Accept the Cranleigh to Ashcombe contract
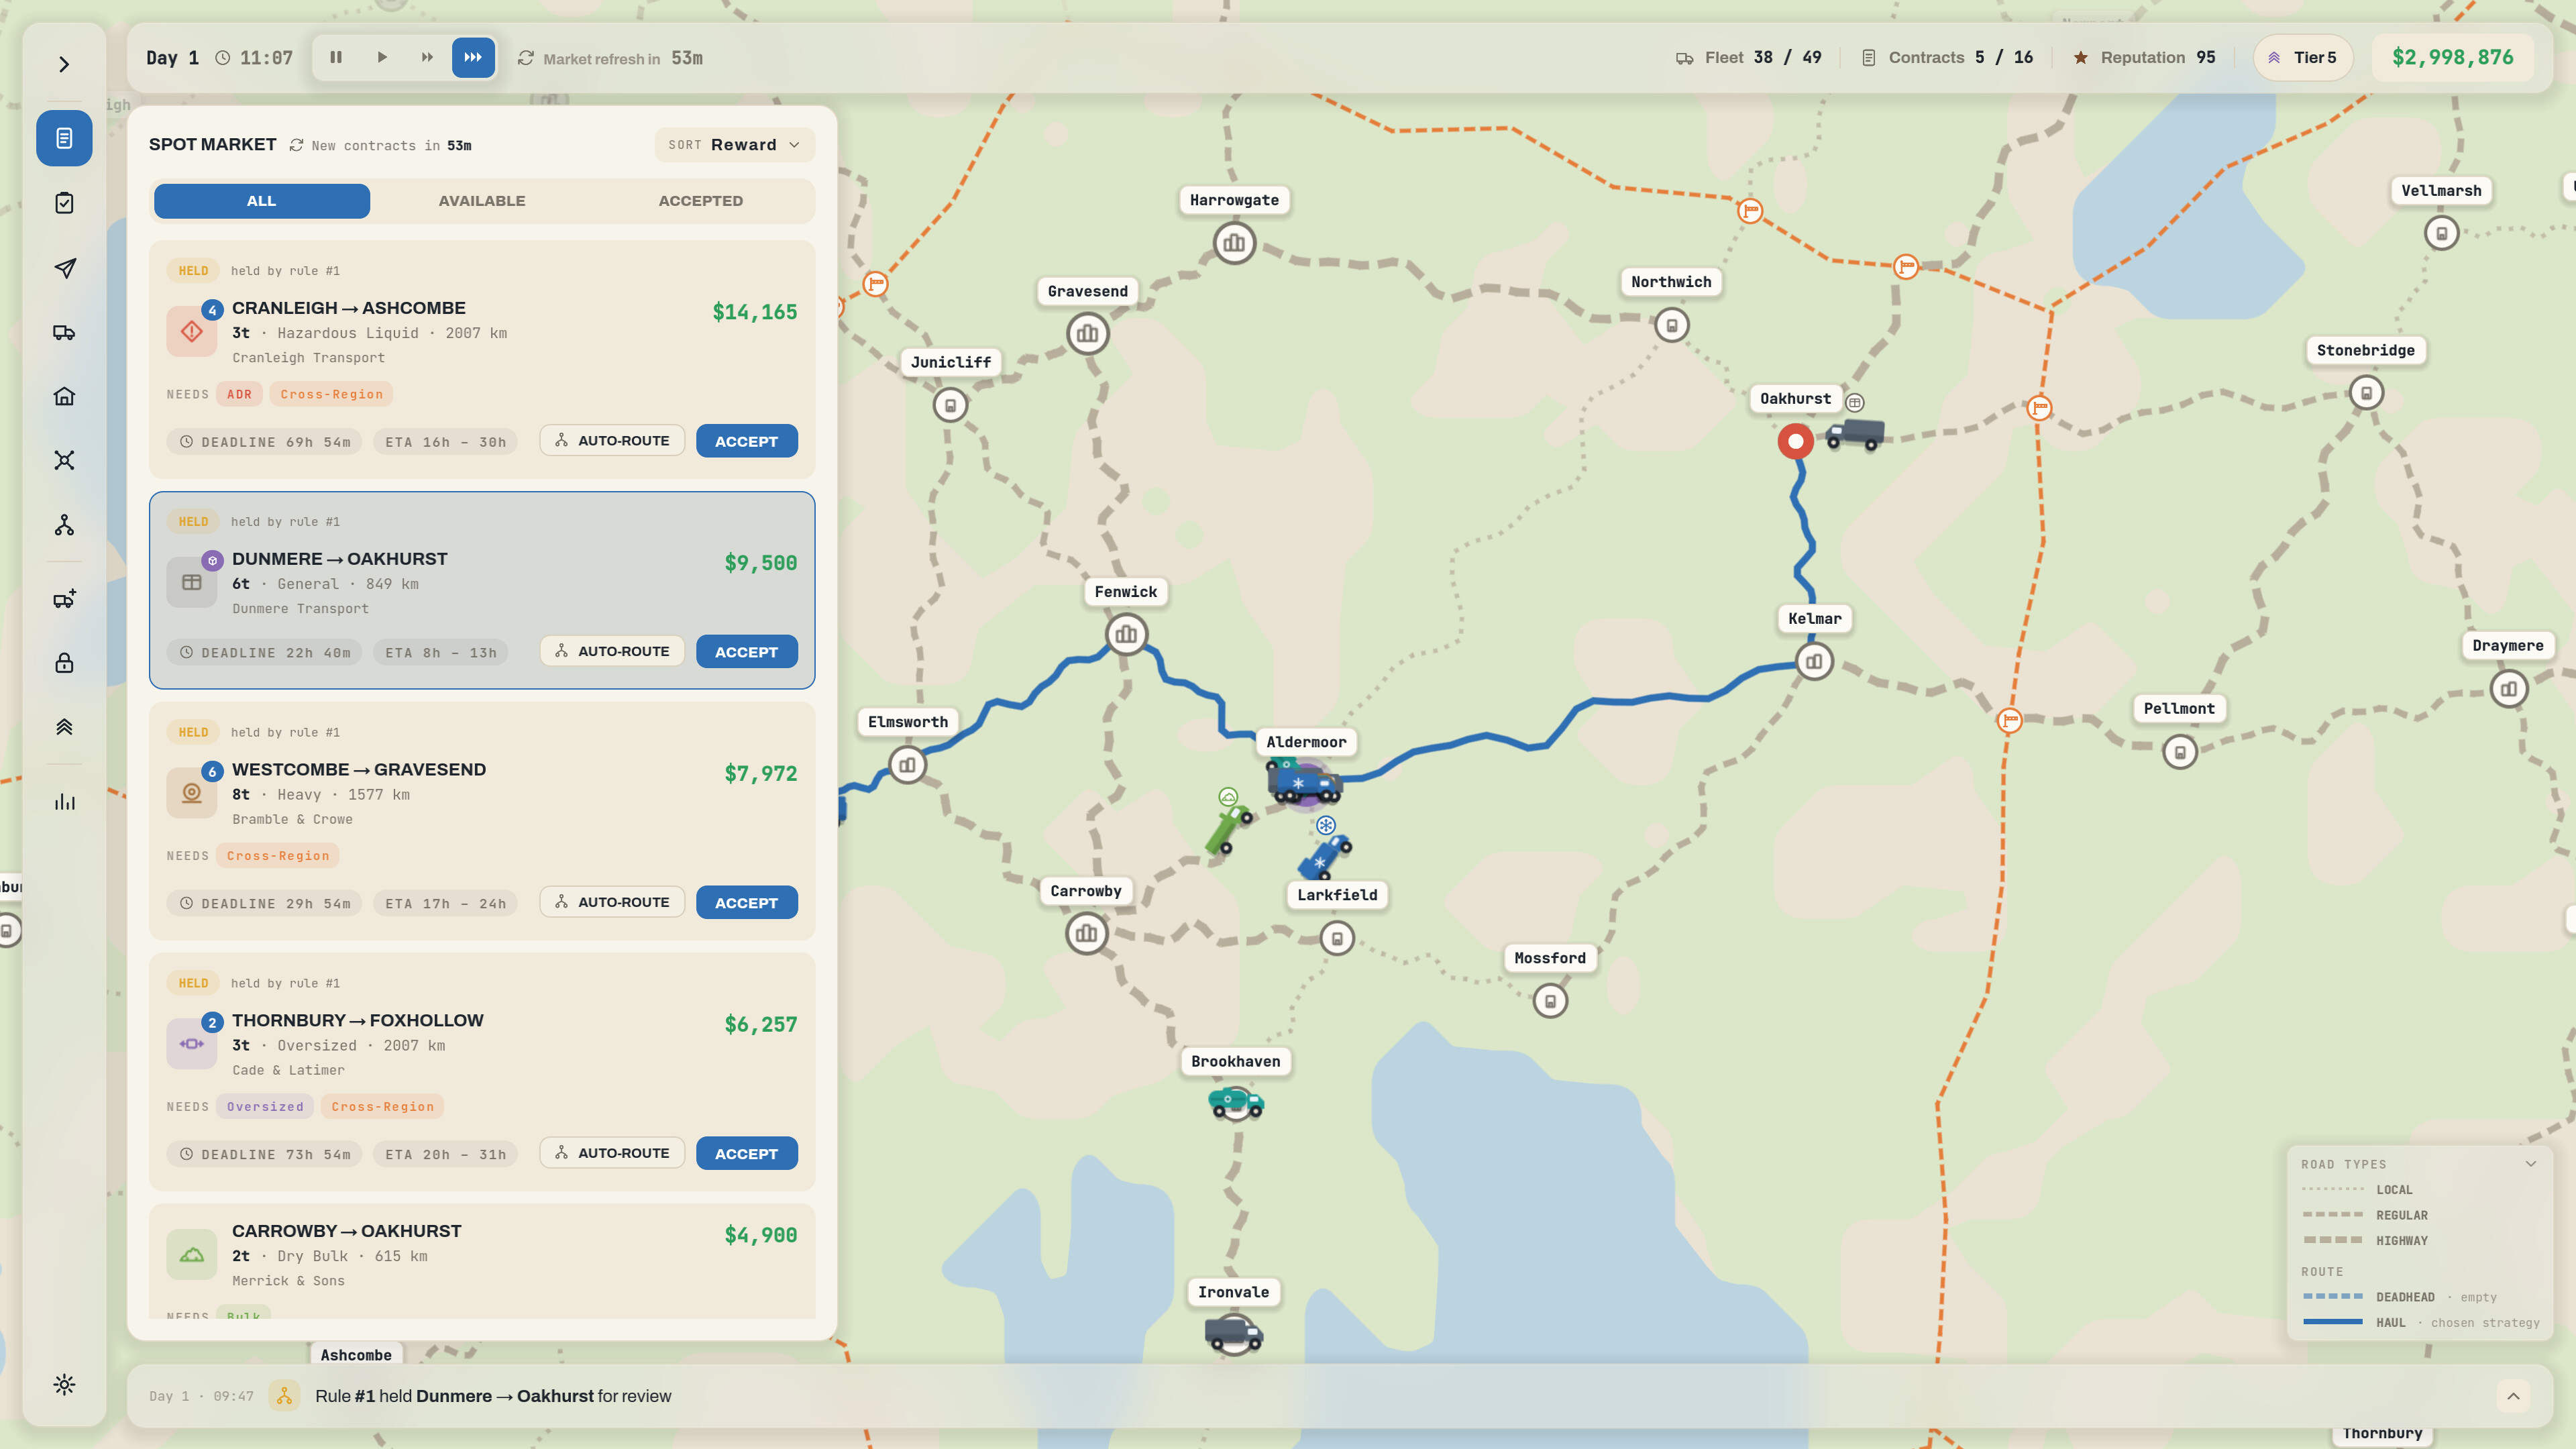The image size is (2576, 1449). pos(746,441)
